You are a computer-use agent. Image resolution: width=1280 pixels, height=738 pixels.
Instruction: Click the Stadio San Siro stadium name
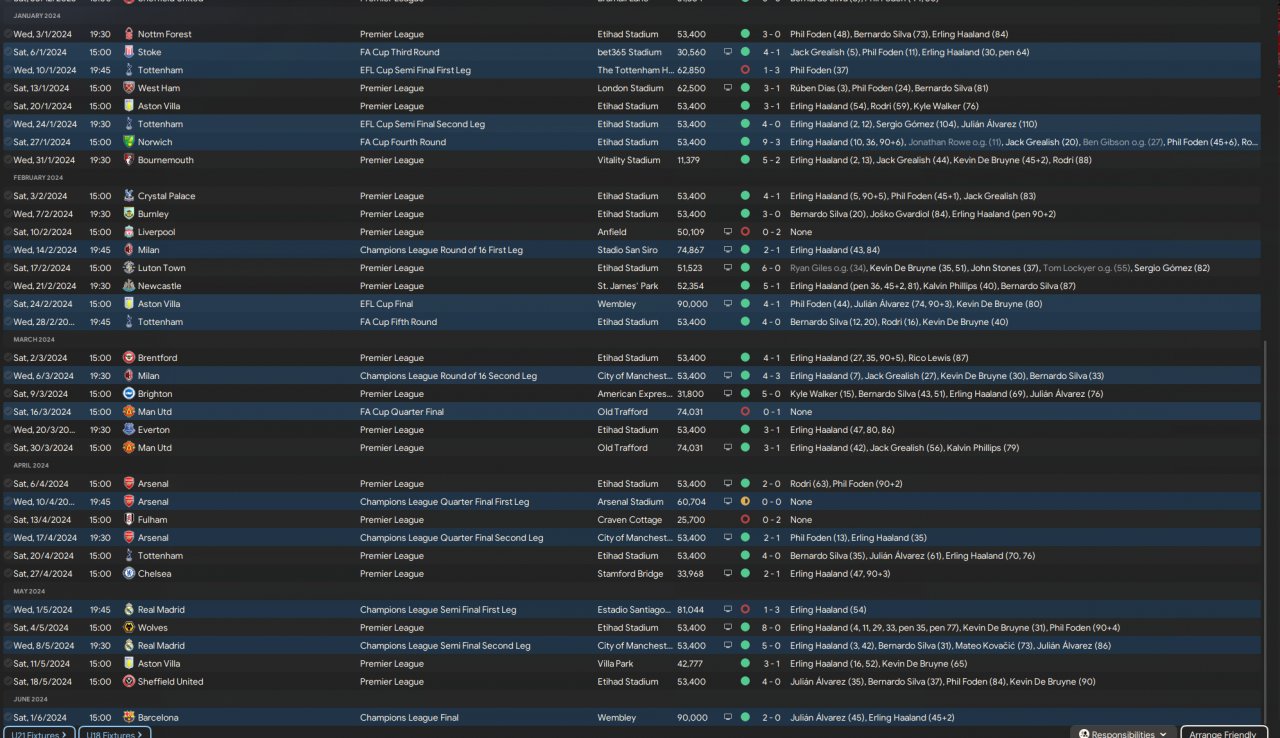click(x=629, y=250)
